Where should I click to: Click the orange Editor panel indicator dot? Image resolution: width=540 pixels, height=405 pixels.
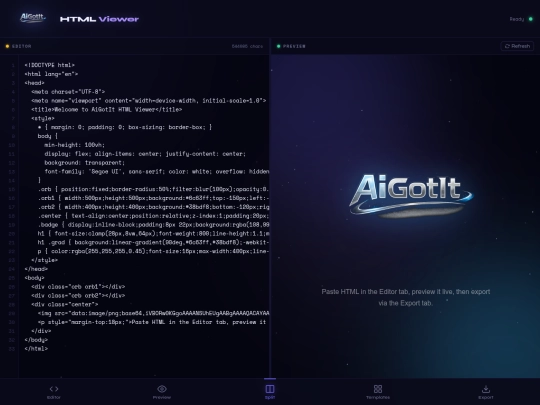point(7,46)
